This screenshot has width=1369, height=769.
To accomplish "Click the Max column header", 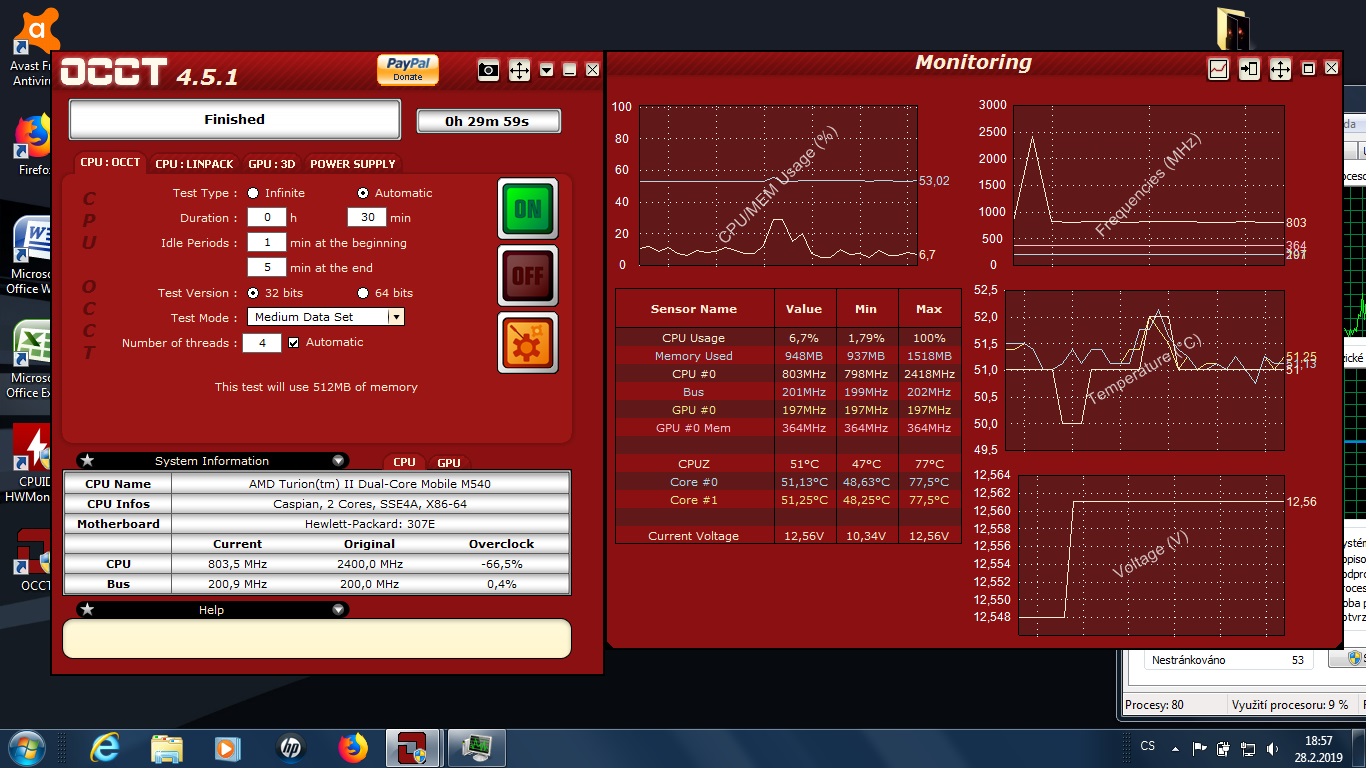I will coord(929,309).
